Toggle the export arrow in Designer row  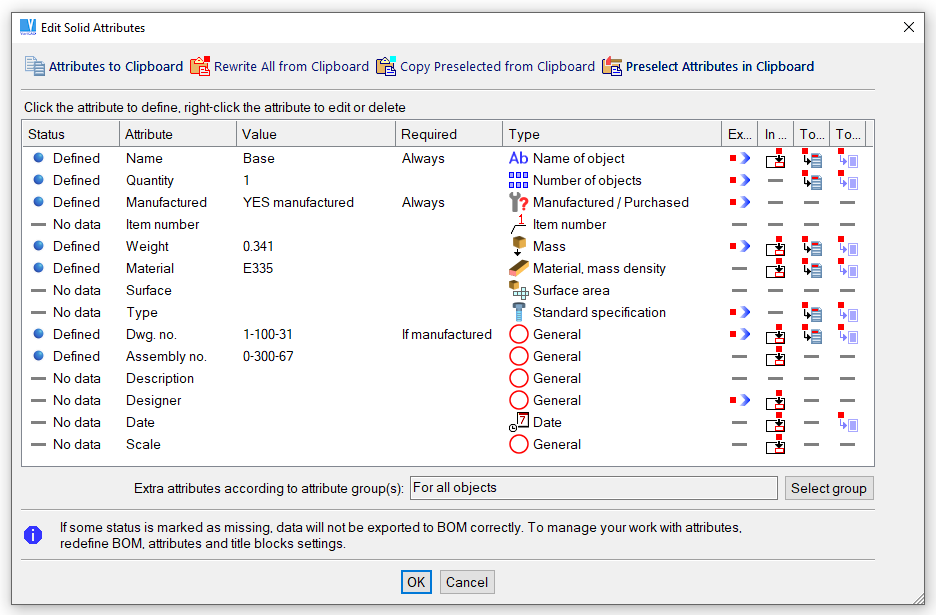[x=740, y=400]
